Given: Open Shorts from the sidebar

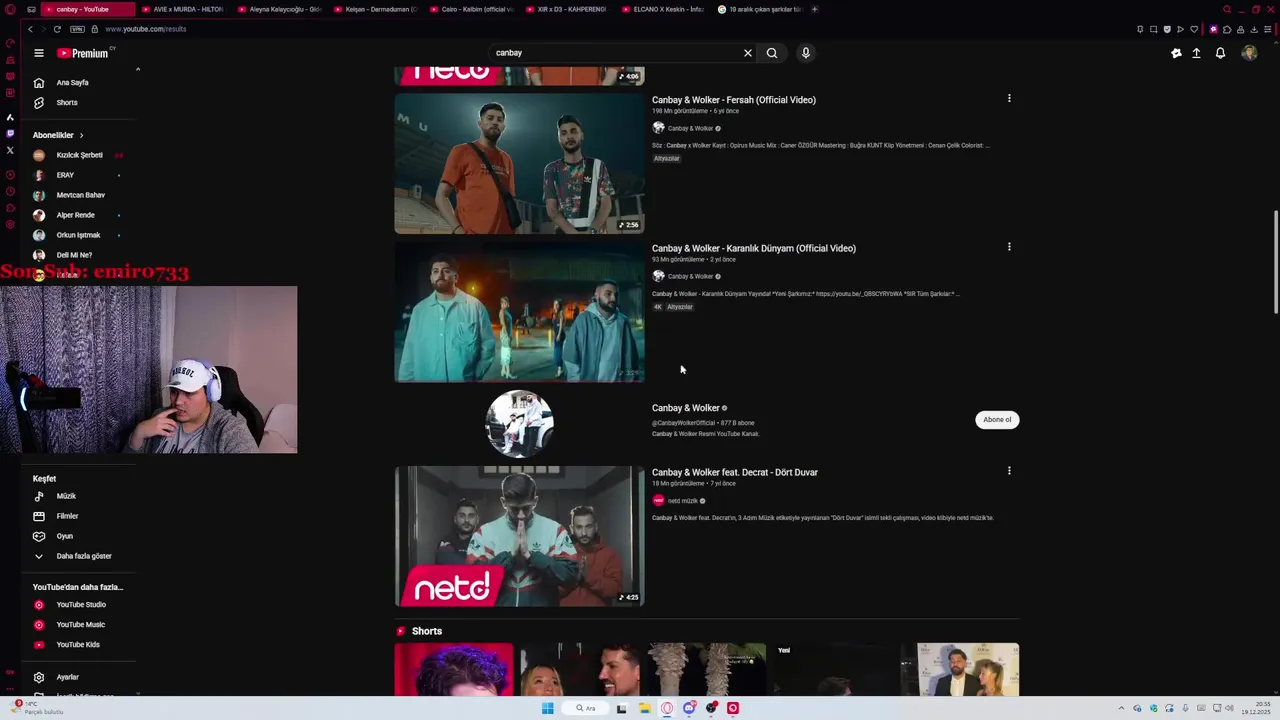Looking at the screenshot, I should tap(67, 103).
